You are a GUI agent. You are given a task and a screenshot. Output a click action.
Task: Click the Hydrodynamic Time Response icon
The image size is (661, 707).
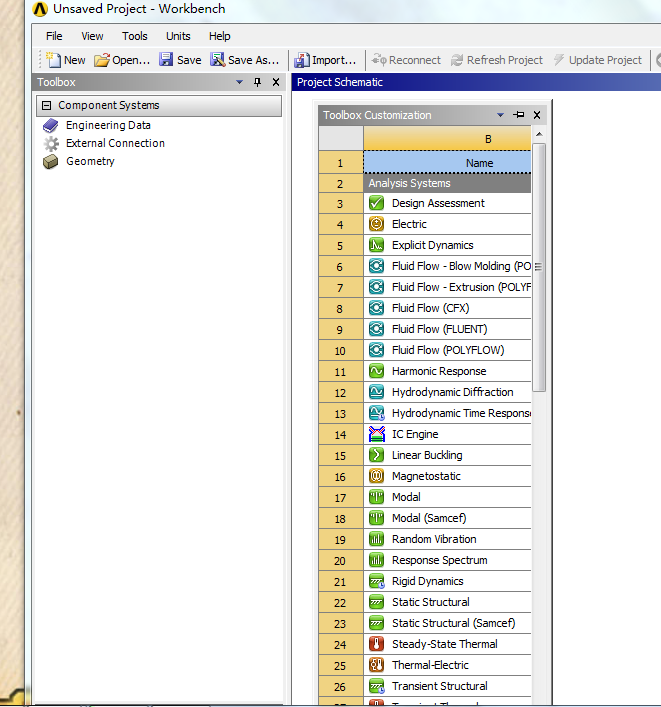(376, 413)
